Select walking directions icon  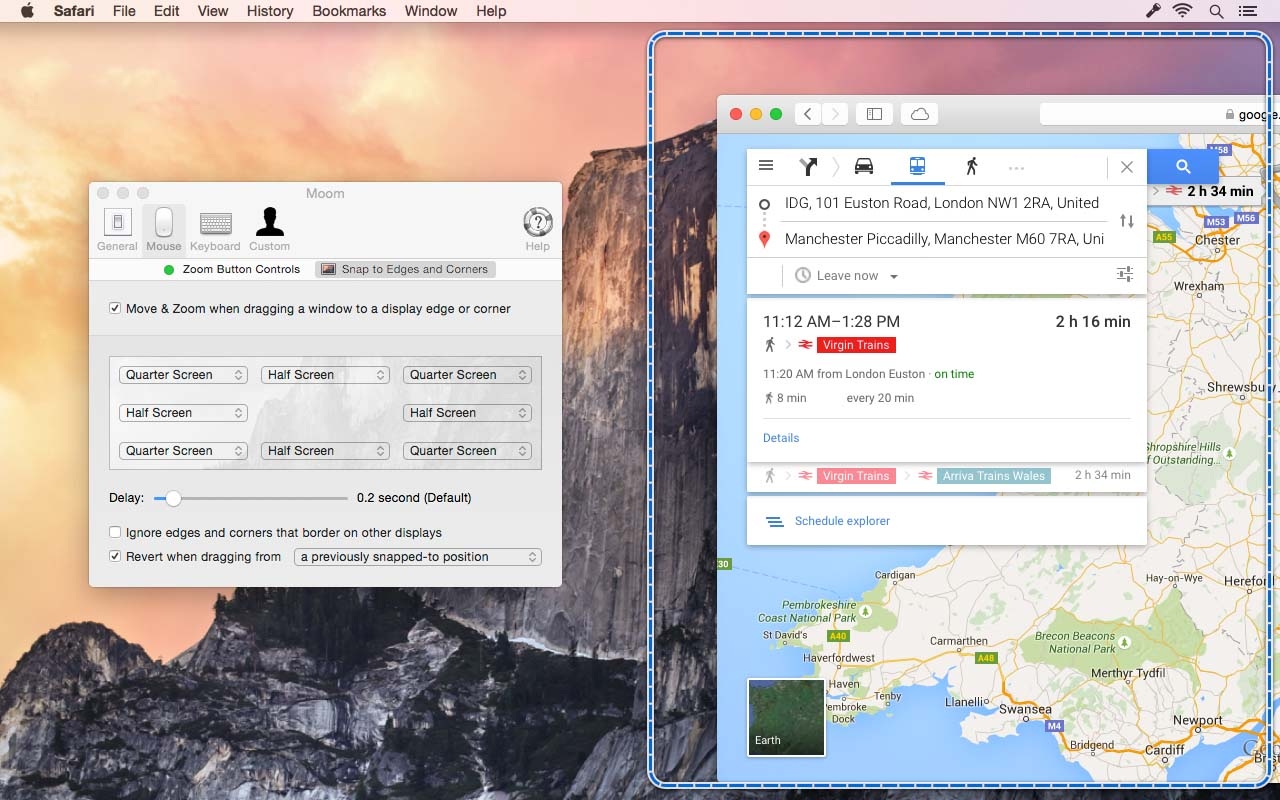pos(971,167)
